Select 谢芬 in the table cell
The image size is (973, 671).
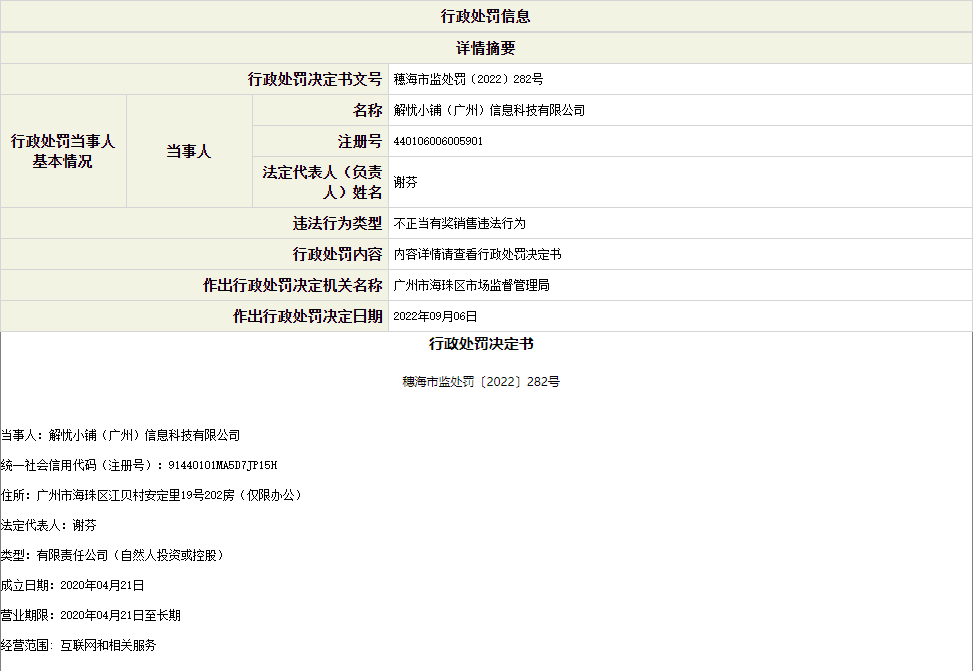(405, 182)
